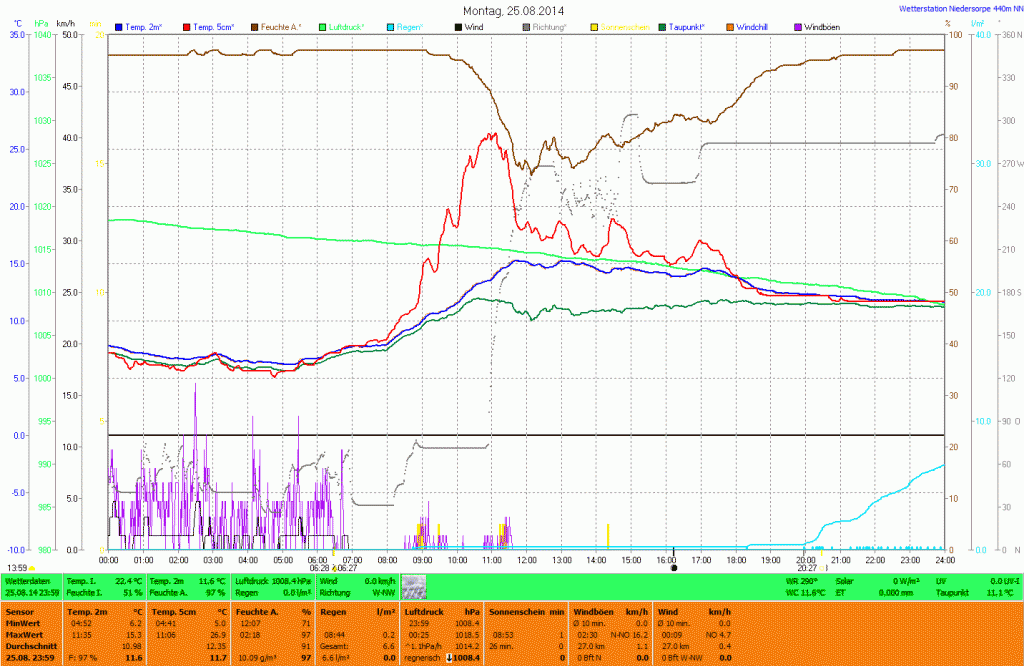The width and height of the screenshot is (1024, 666).
Task: Click the black Wind legend marker
Action: click(458, 26)
